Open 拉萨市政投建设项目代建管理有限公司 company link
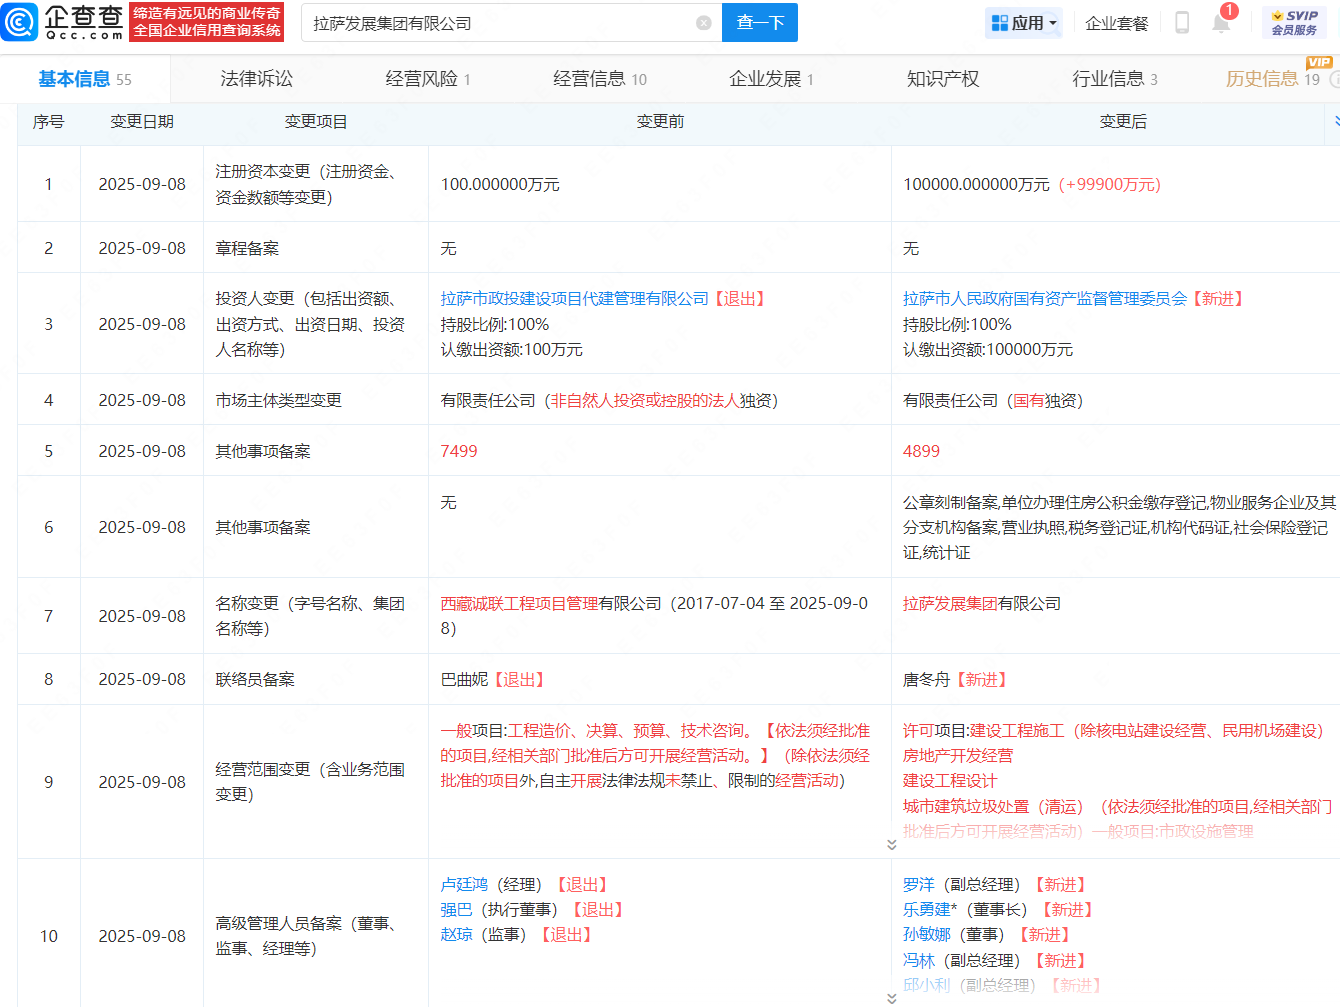This screenshot has height=1007, width=1340. (574, 299)
